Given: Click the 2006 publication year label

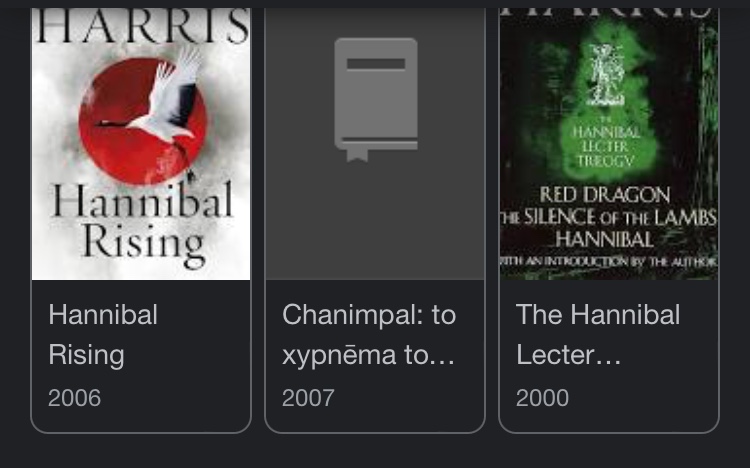Looking at the screenshot, I should (x=75, y=398).
